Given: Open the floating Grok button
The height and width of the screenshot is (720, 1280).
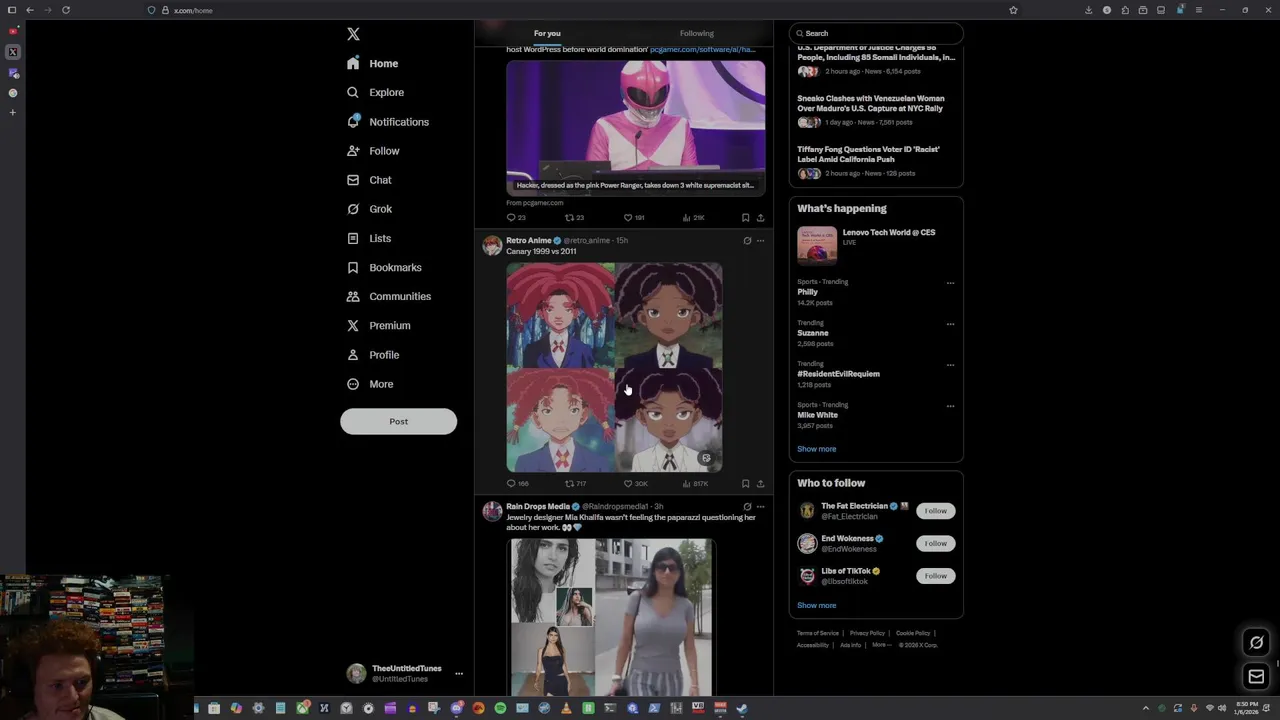Looking at the screenshot, I should click(x=1257, y=643).
